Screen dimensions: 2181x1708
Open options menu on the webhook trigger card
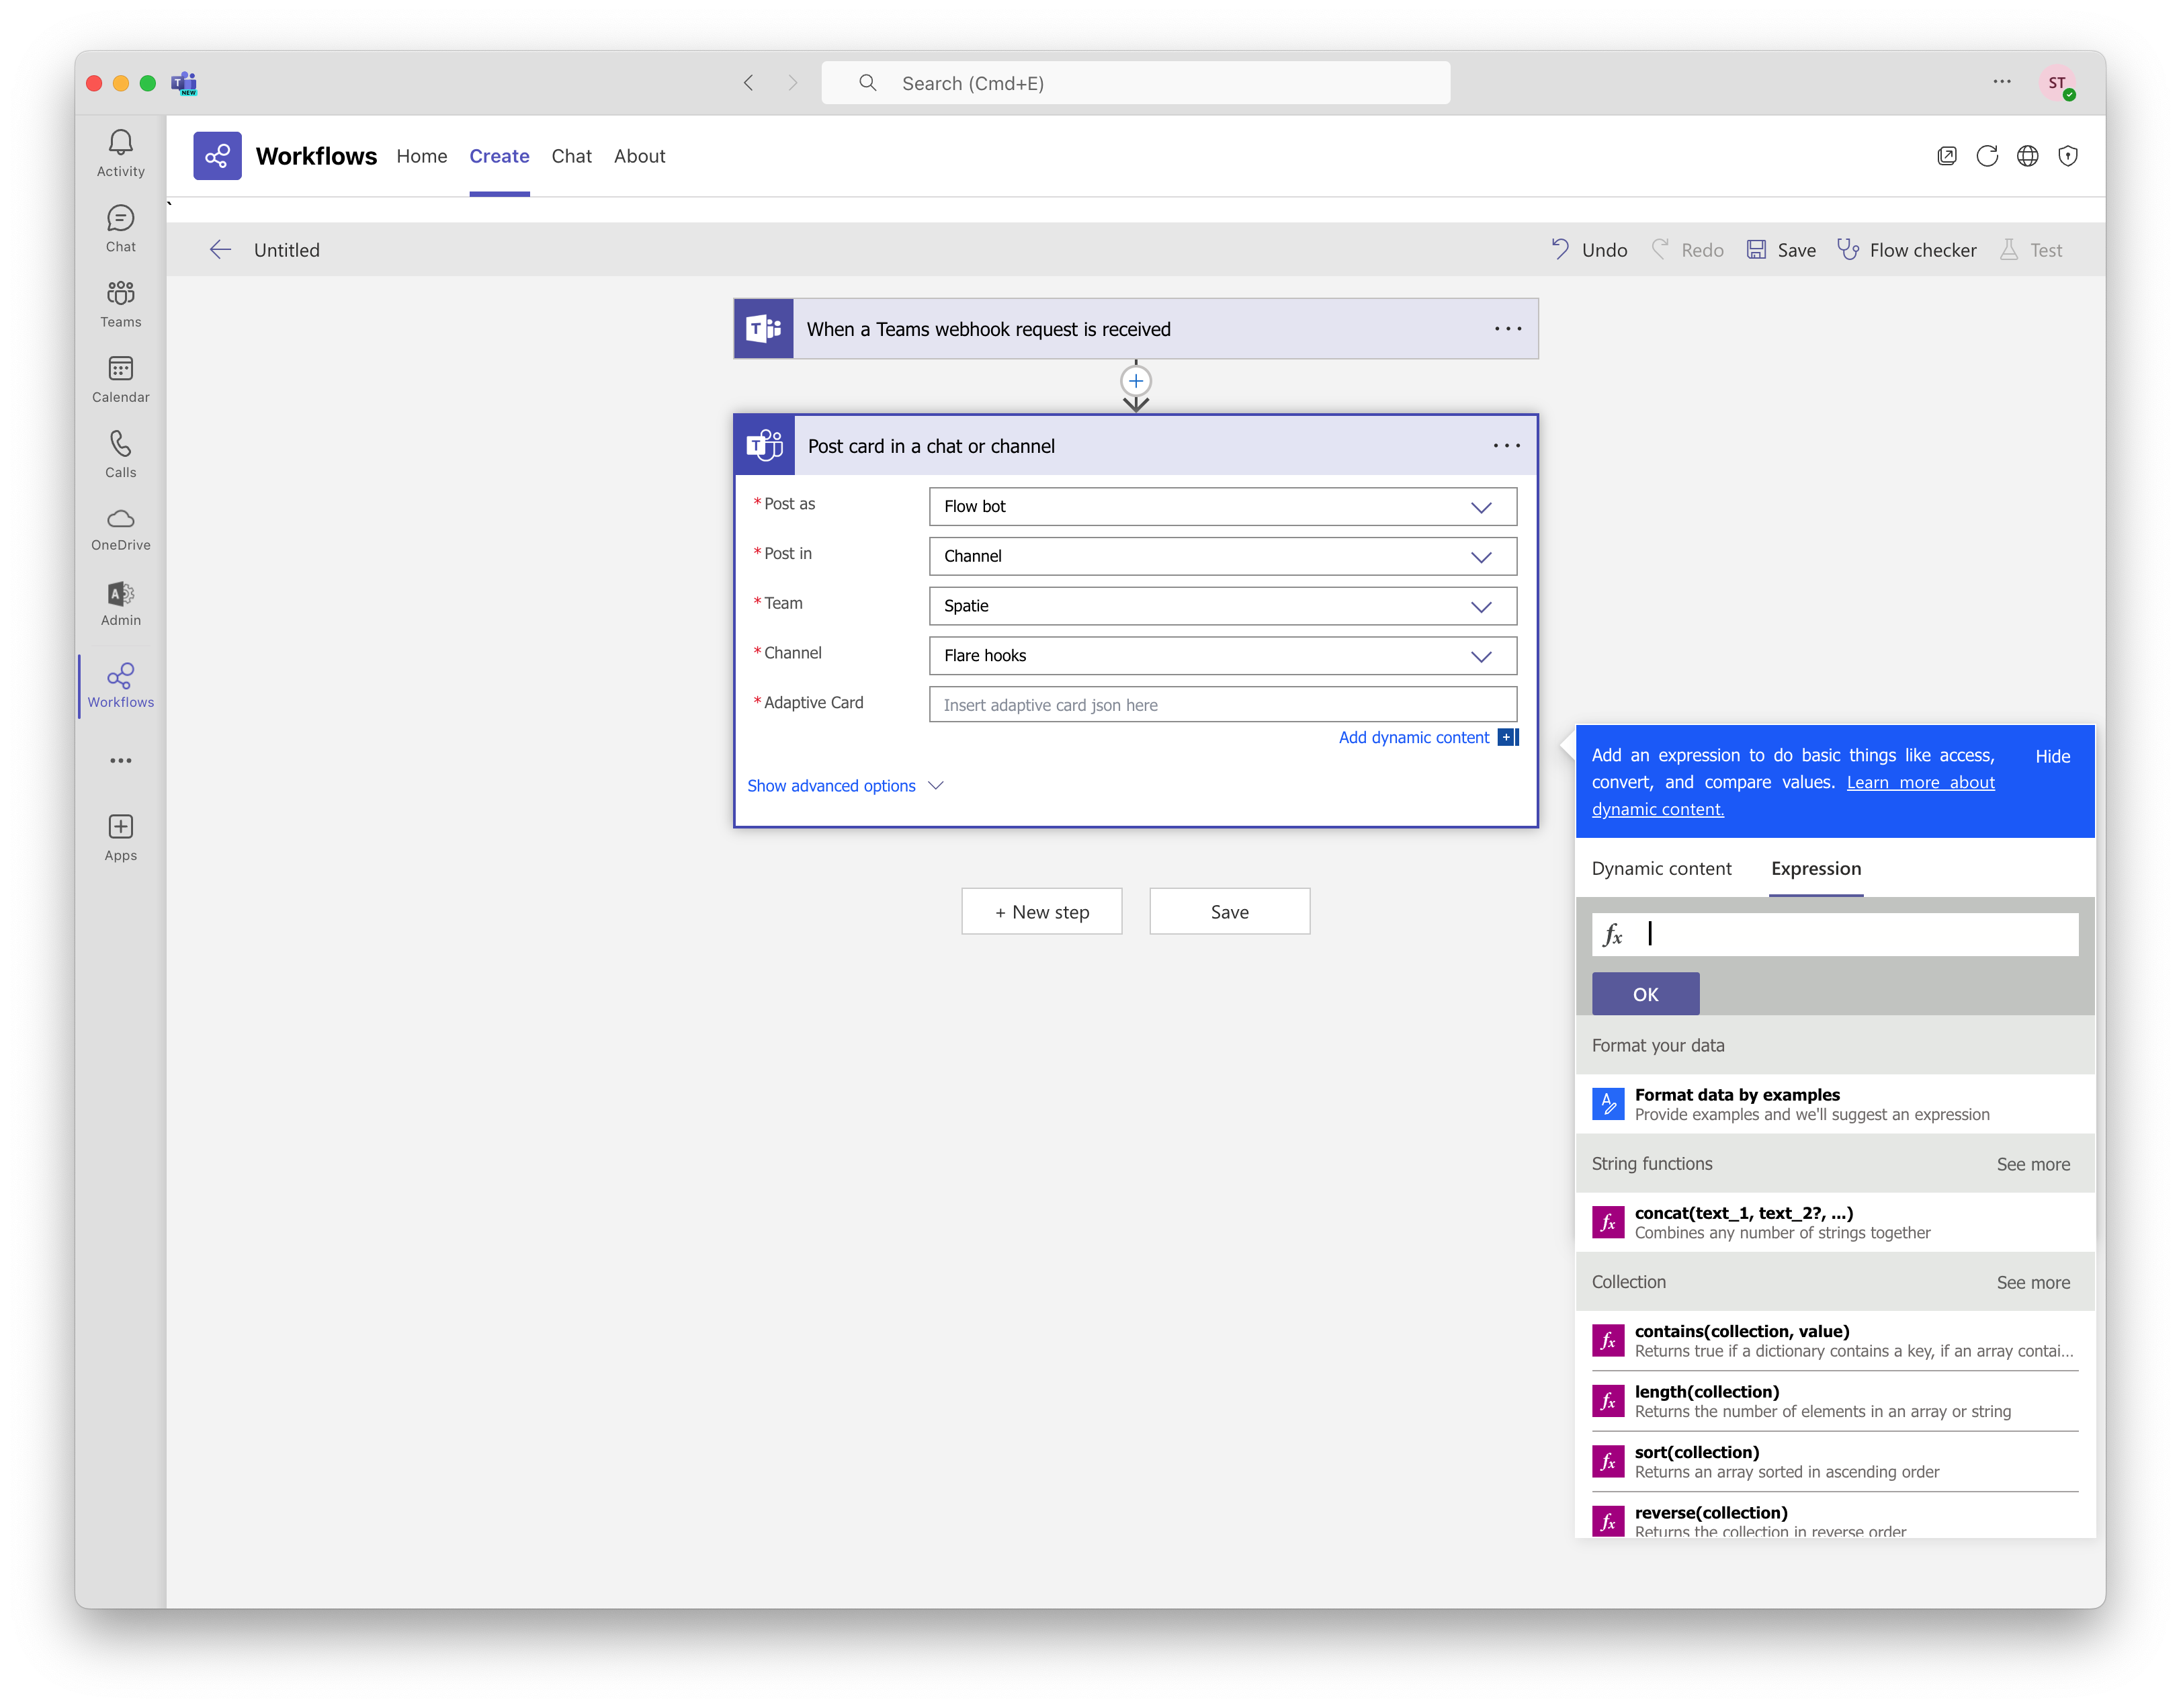1507,328
